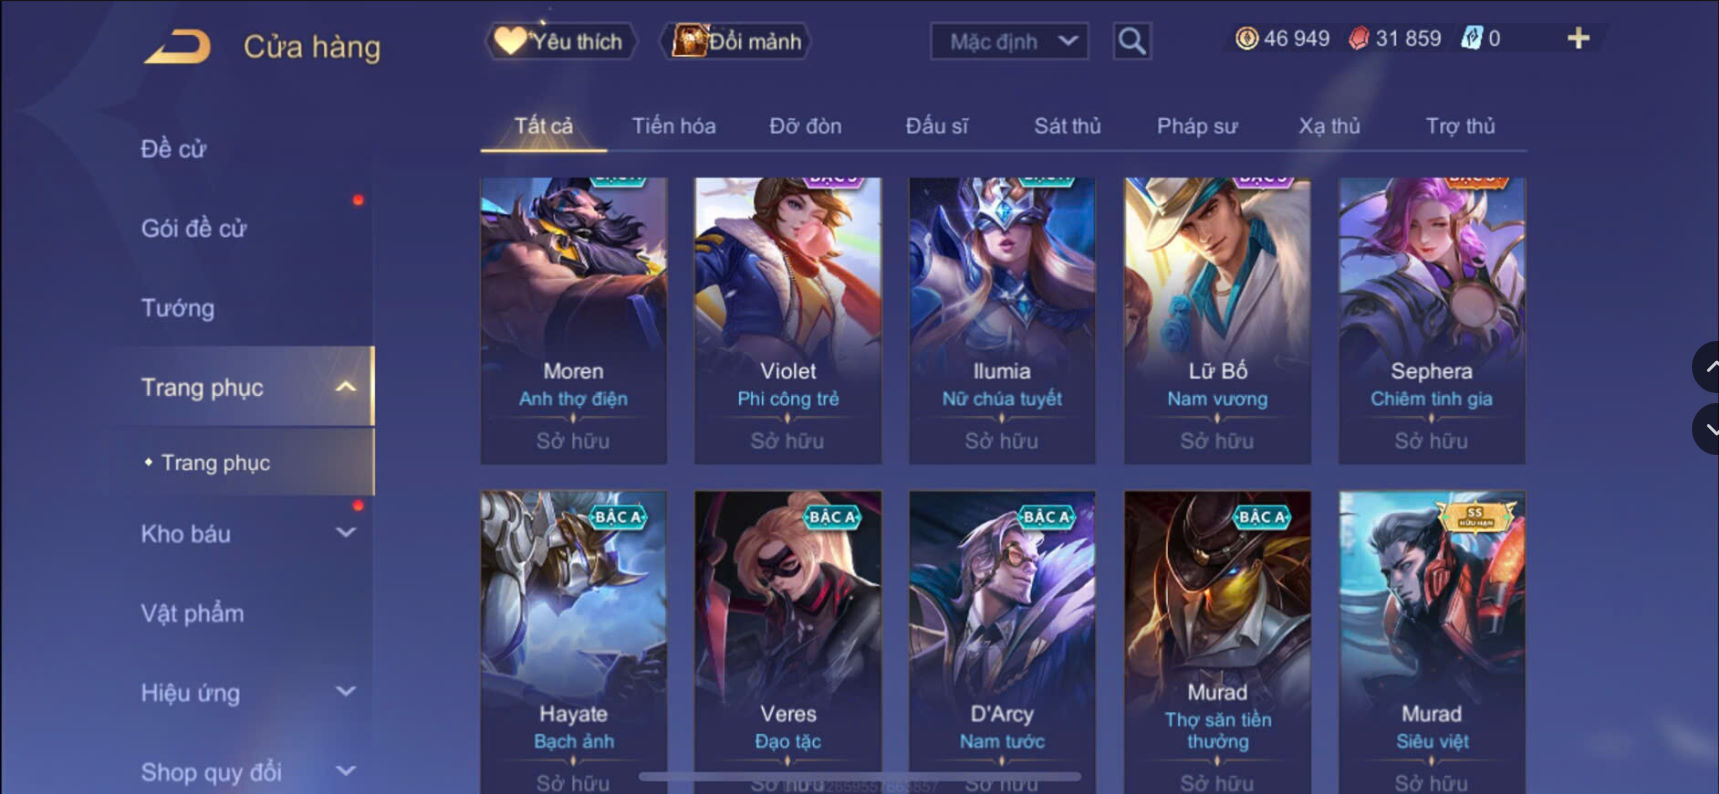Switch to the Tiến hóa tab
This screenshot has width=1719, height=794.
[673, 126]
